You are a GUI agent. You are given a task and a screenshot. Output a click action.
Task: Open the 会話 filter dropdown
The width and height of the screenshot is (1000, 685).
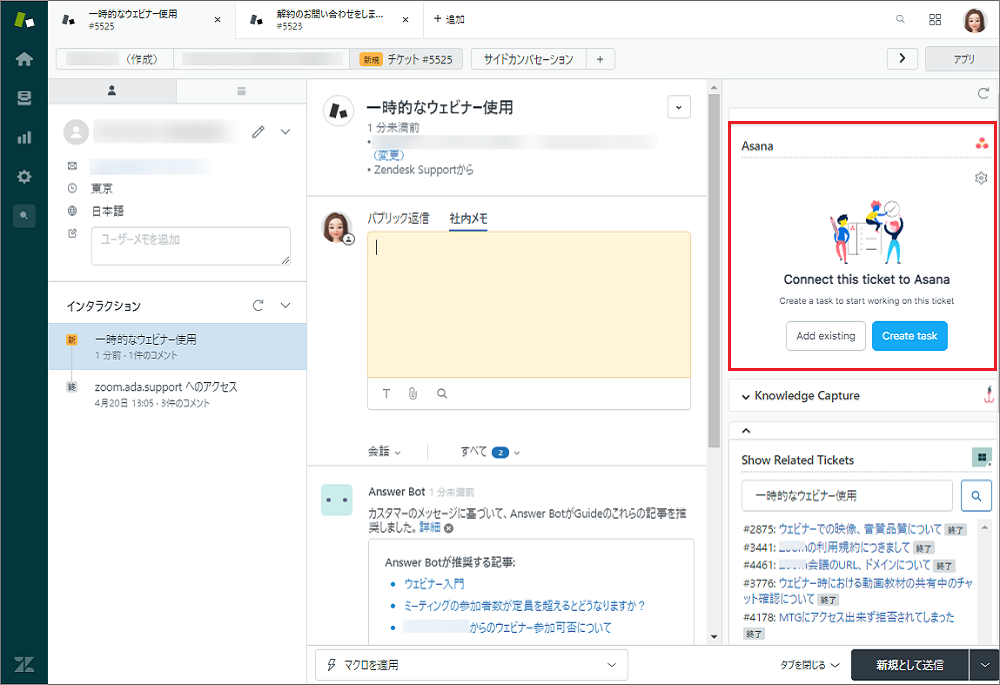coord(384,452)
